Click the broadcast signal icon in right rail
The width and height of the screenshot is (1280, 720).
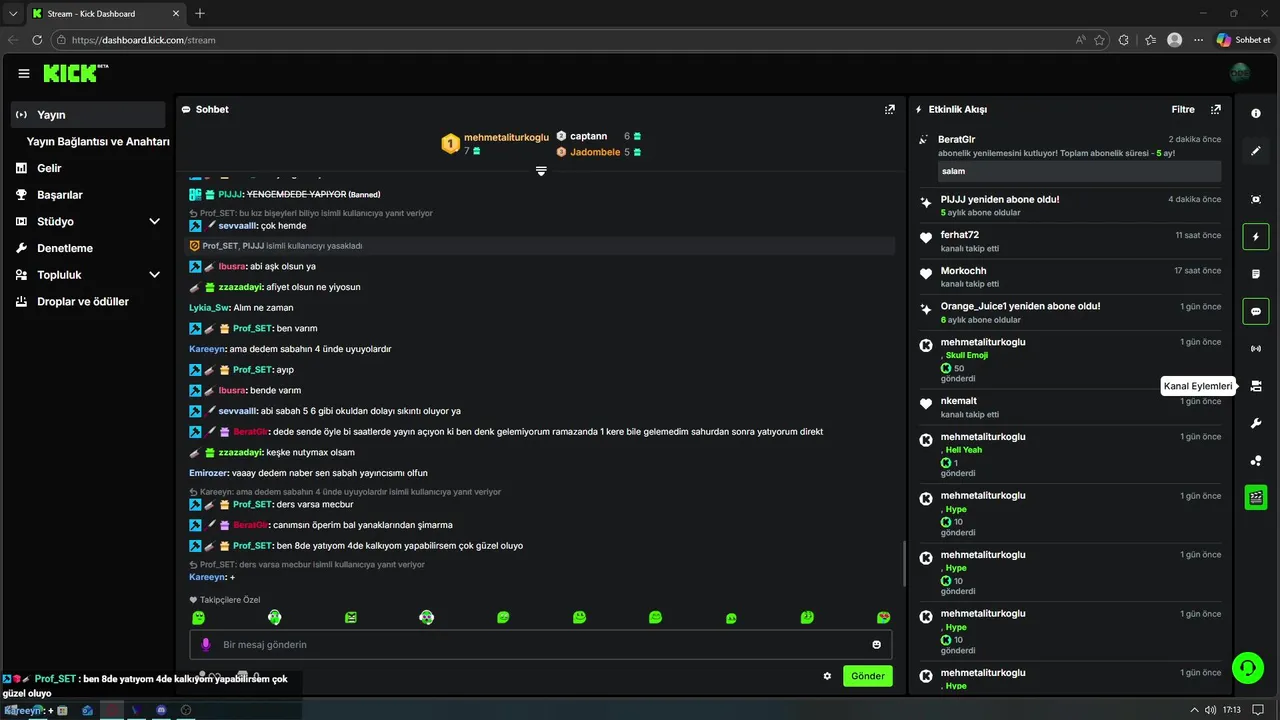point(1256,349)
